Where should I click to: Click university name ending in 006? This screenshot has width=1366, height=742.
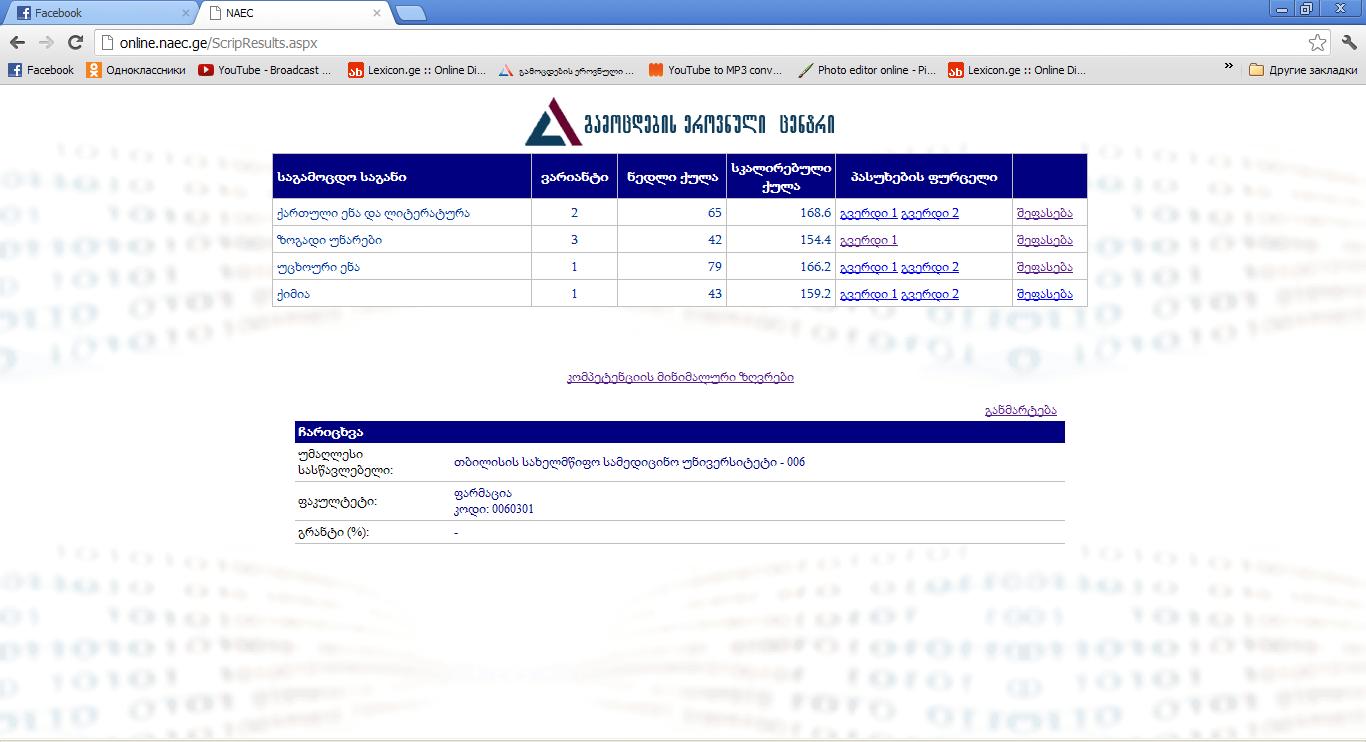pos(629,462)
